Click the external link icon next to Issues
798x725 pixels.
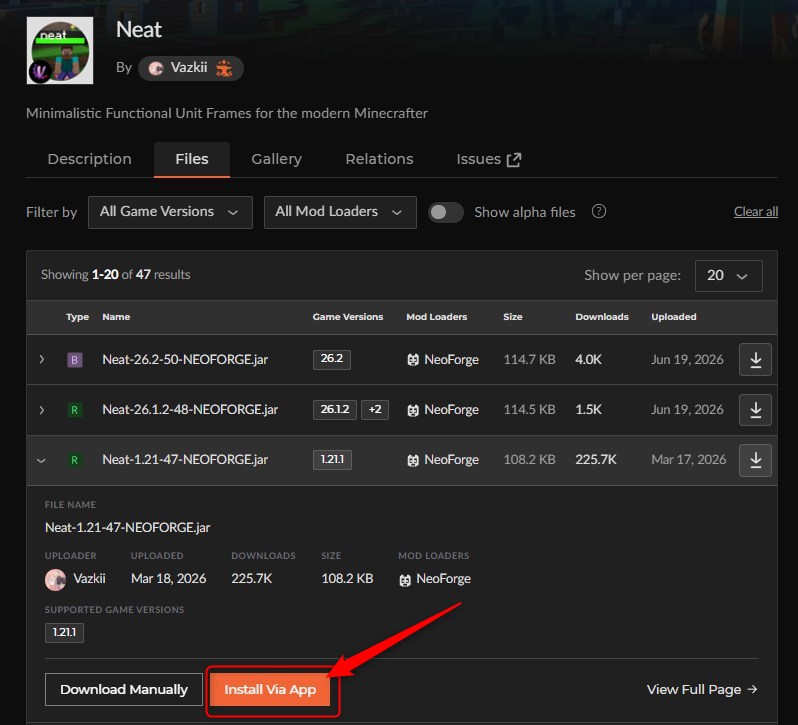tap(514, 160)
